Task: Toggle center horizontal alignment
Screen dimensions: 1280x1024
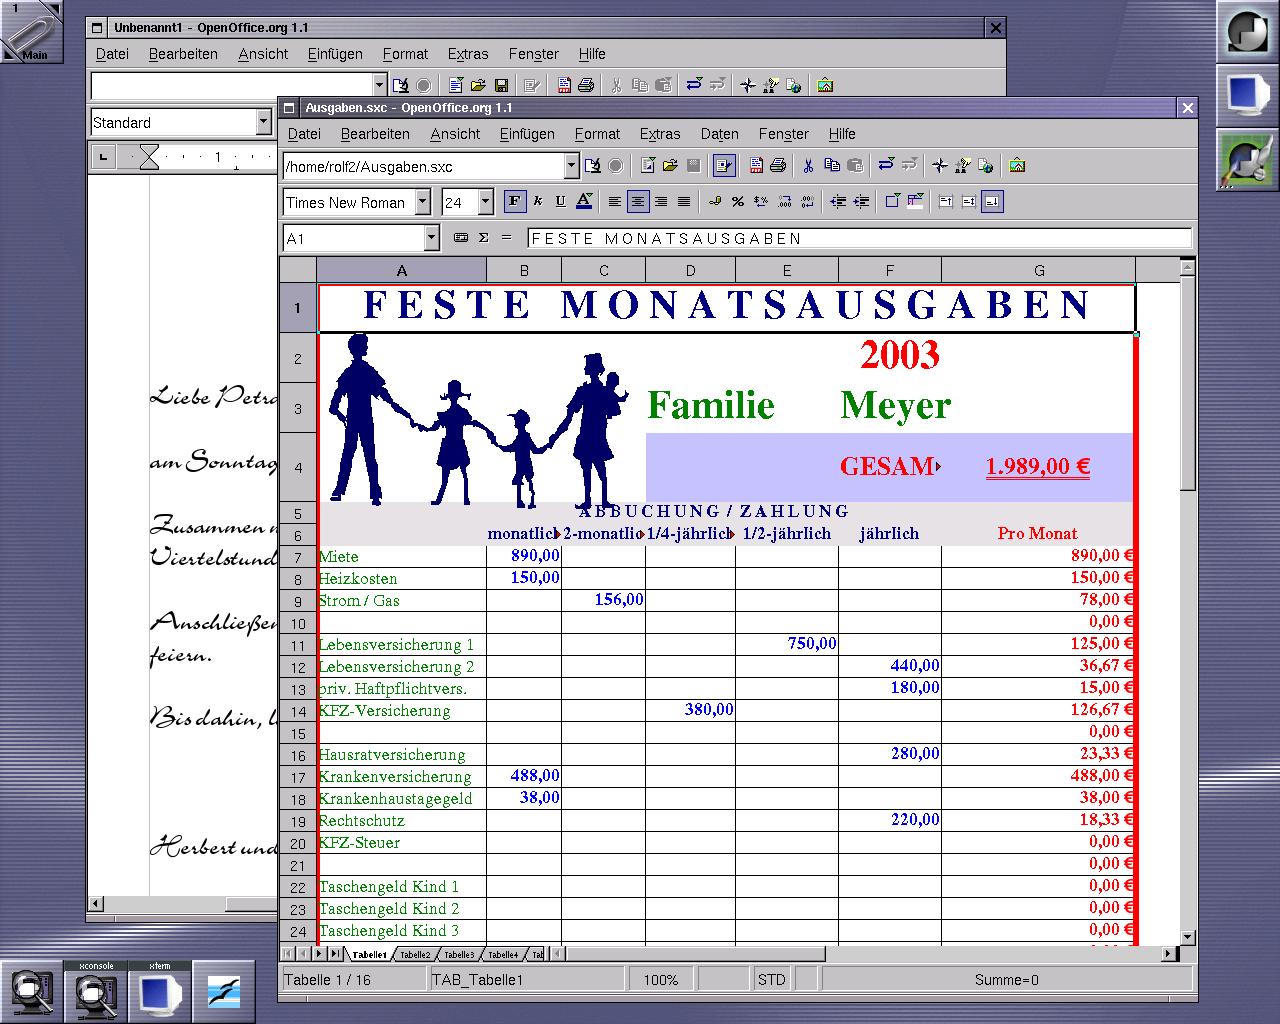Action: (637, 202)
